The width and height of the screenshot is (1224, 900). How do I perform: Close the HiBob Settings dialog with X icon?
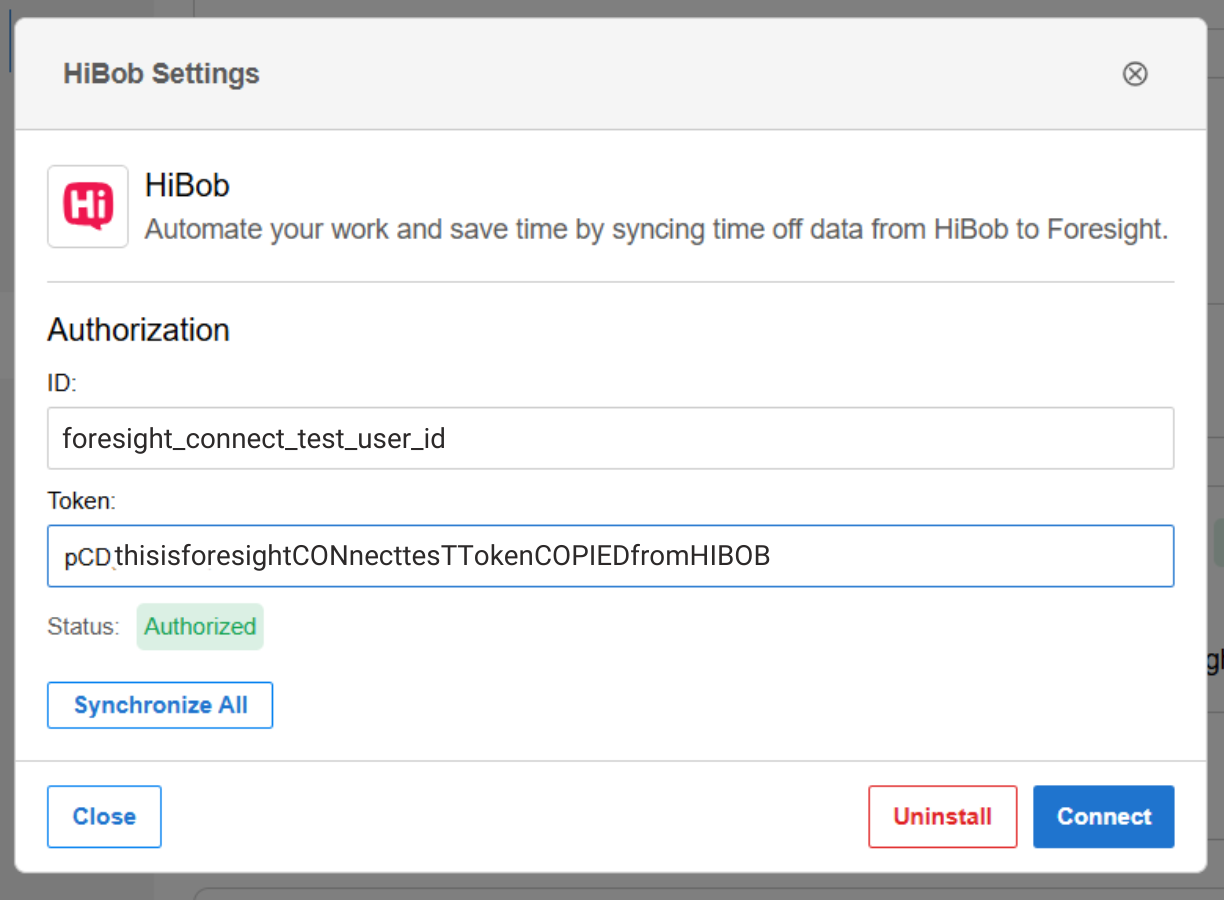coord(1135,74)
